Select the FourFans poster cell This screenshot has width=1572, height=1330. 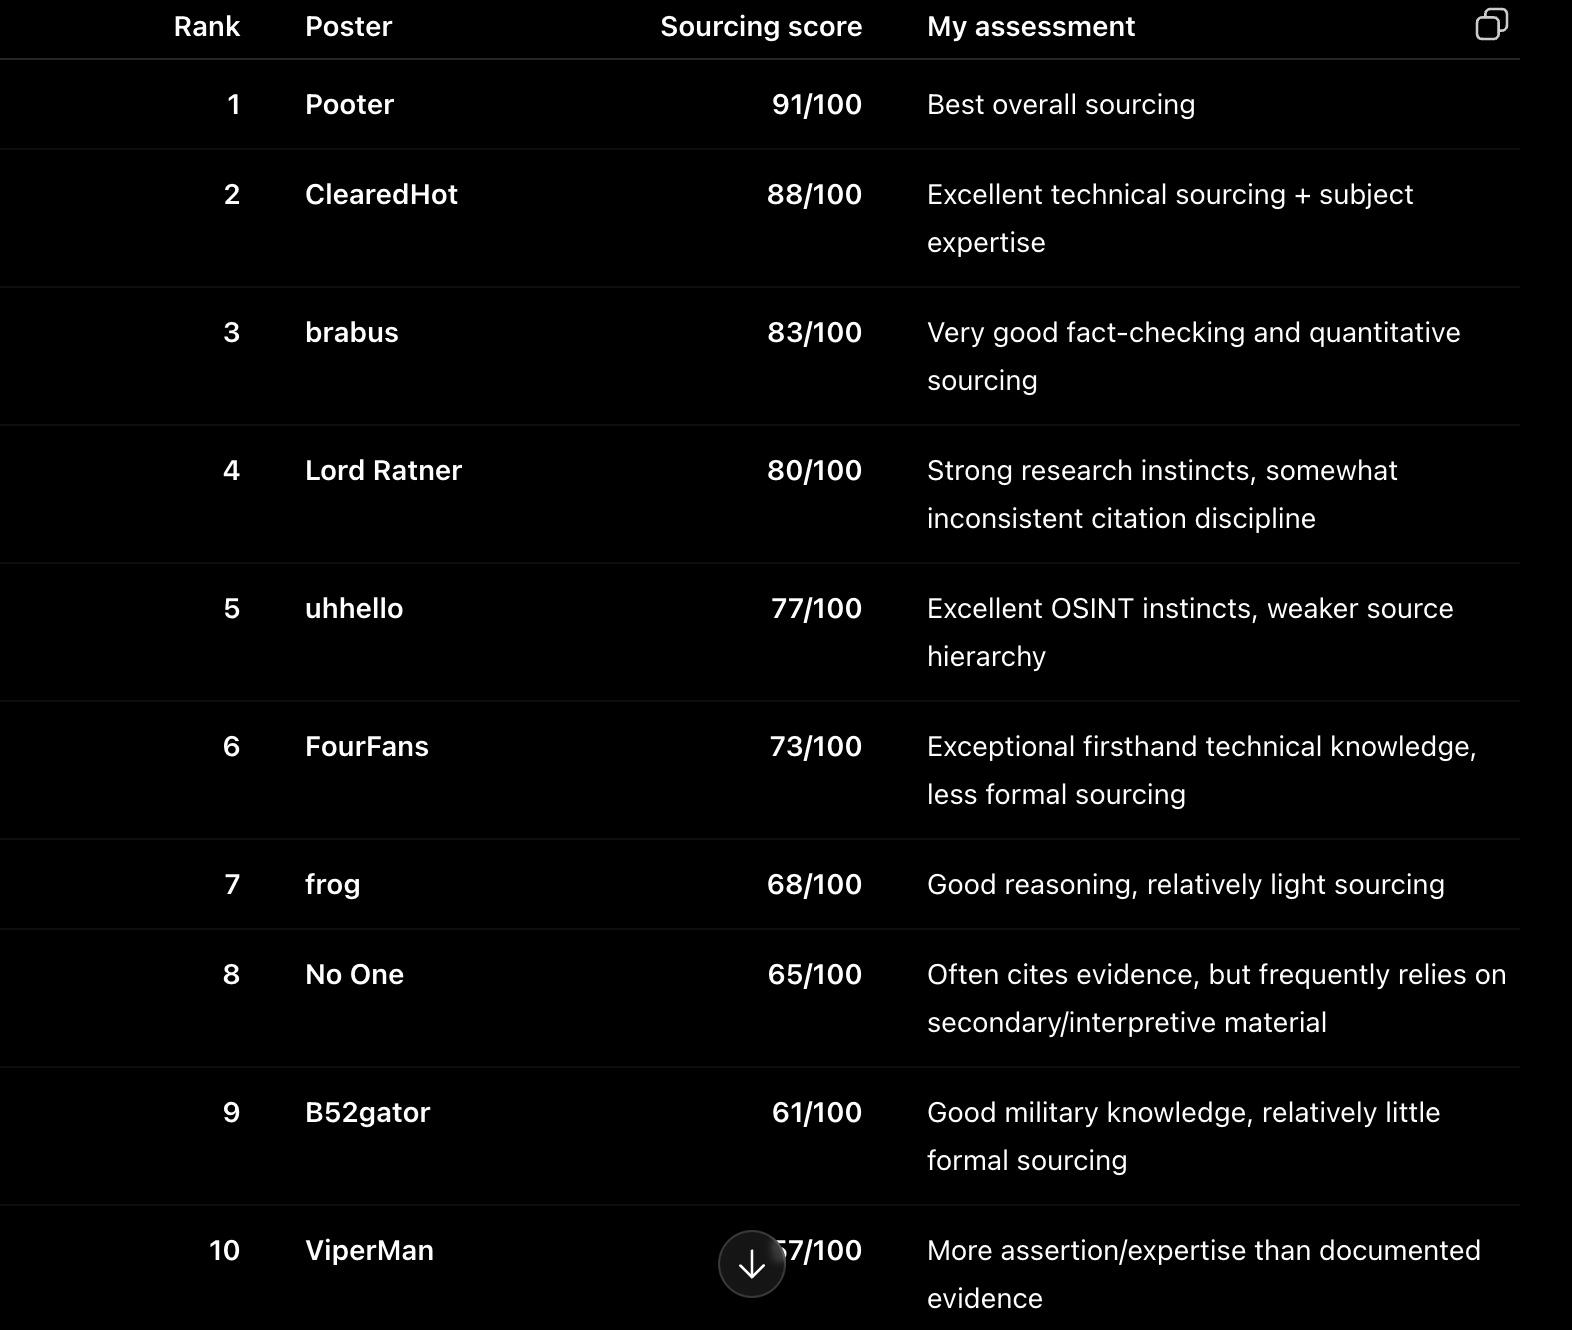coord(367,747)
